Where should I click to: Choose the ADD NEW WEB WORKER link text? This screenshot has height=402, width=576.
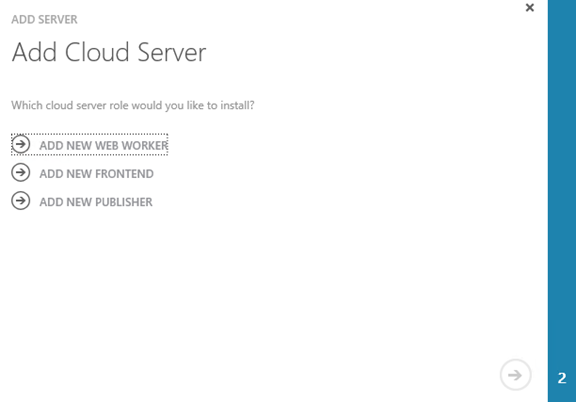[x=104, y=146]
